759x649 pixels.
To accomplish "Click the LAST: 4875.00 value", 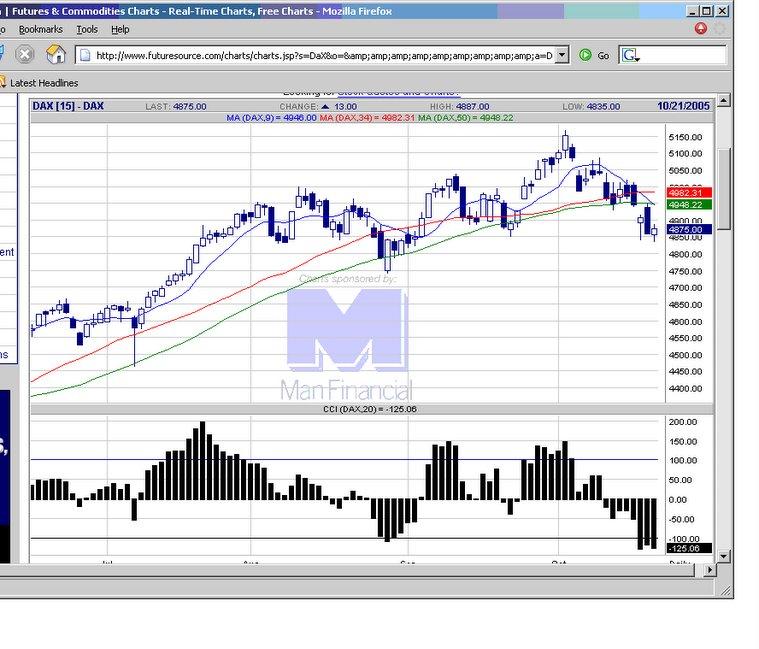I will click(x=176, y=106).
